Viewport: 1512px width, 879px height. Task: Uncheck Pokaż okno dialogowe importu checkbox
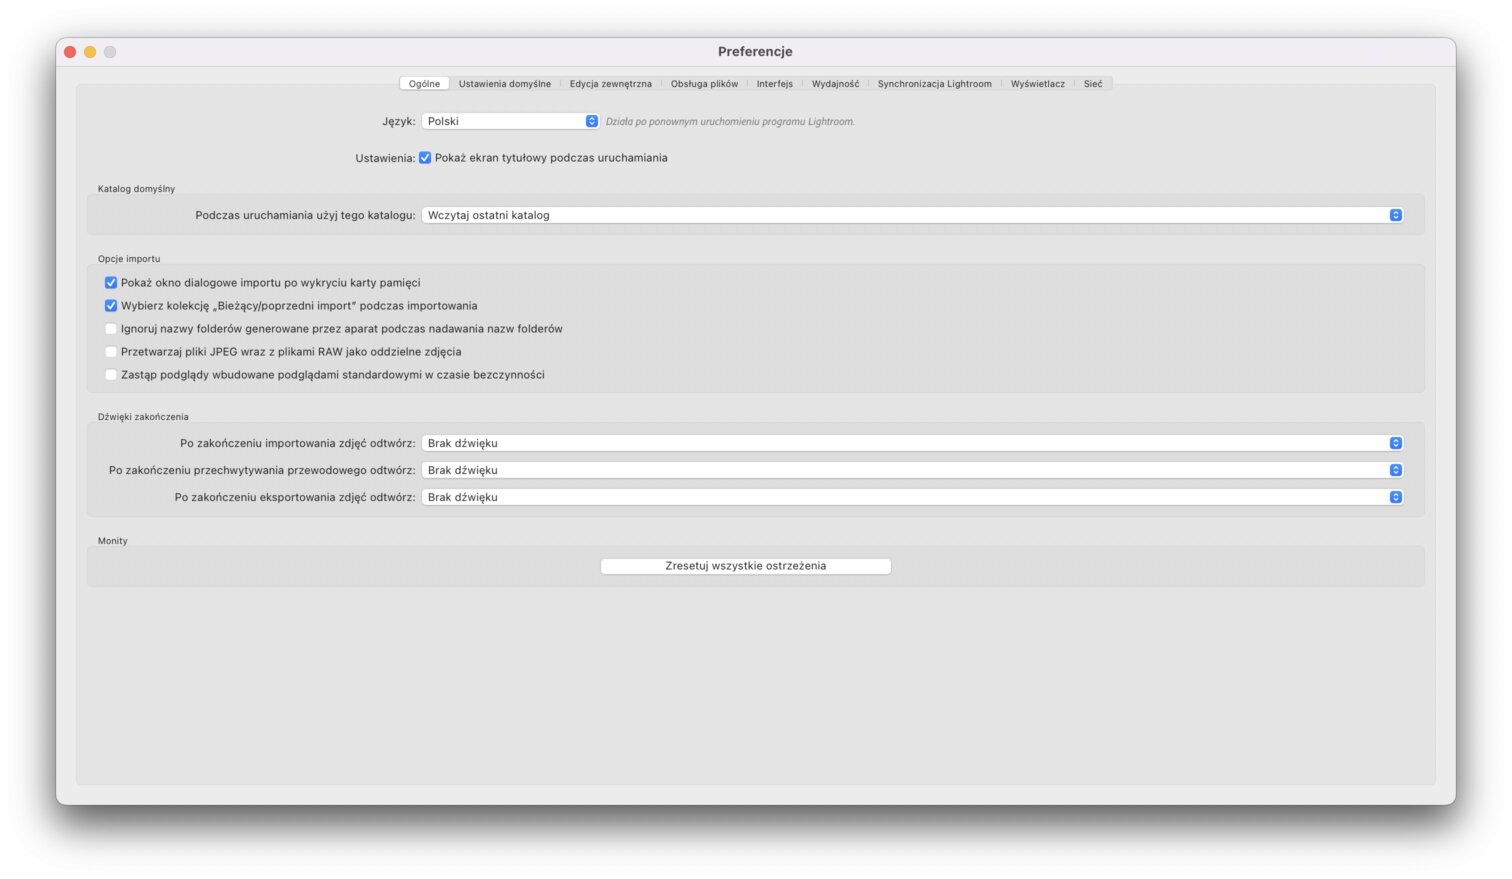click(x=111, y=283)
